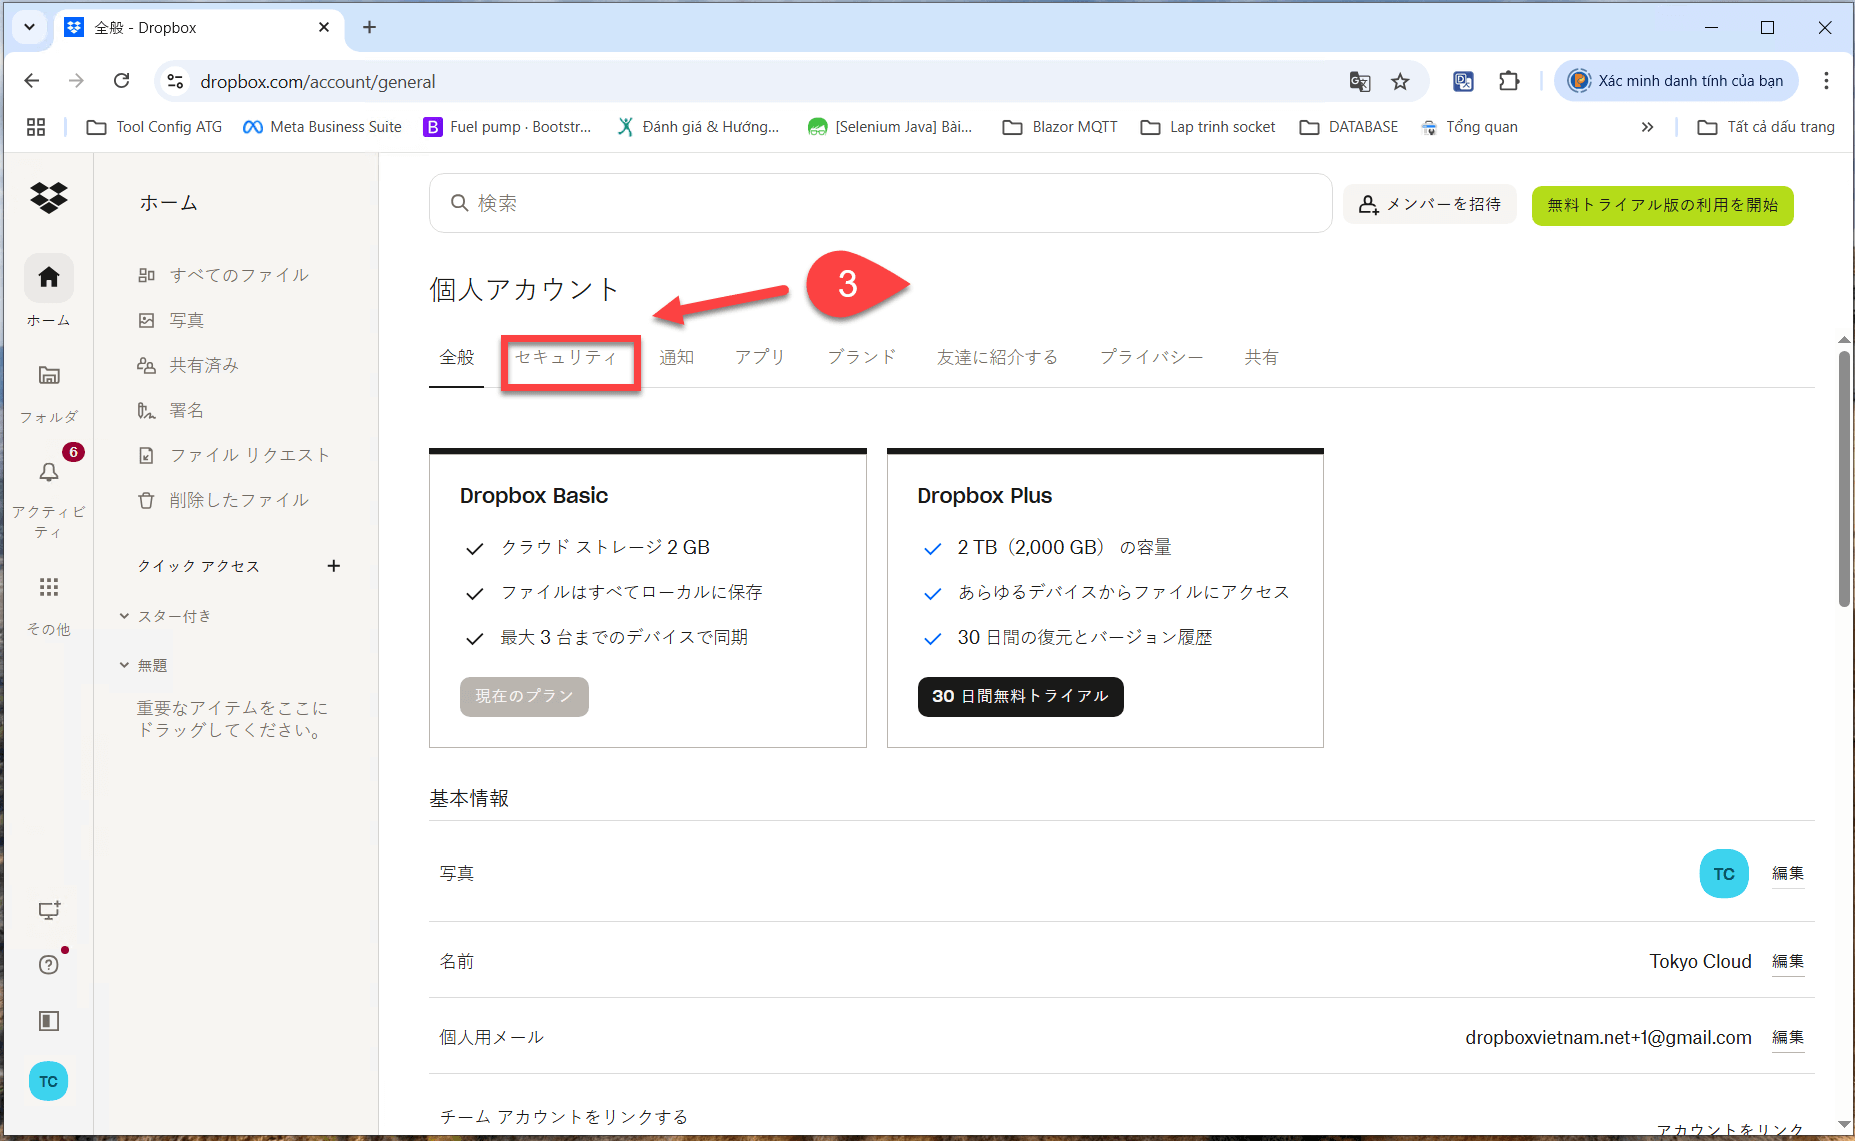Open the Tổng quan bookmark
Screen dimensions: 1855x1141
1469,127
